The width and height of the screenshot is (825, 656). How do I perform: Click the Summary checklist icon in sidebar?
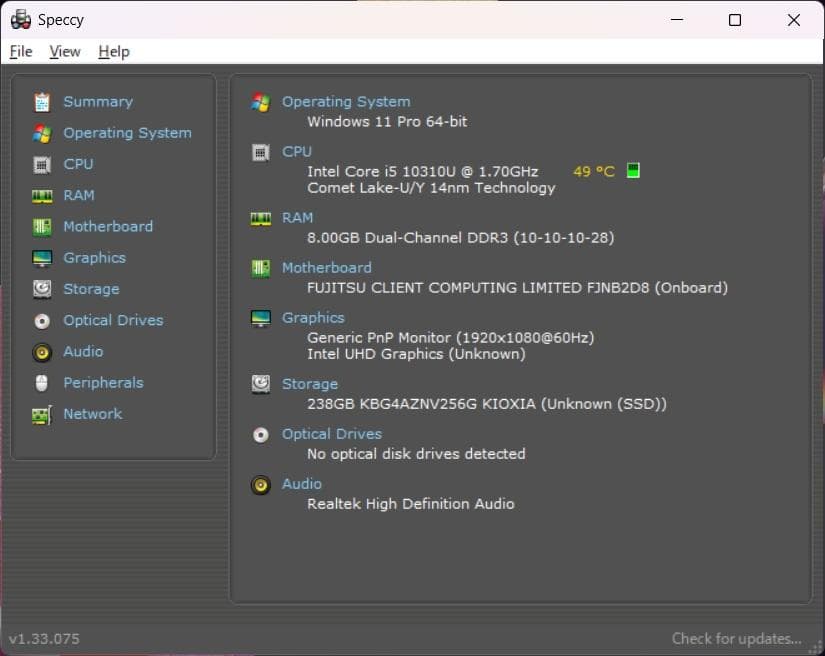(x=41, y=101)
